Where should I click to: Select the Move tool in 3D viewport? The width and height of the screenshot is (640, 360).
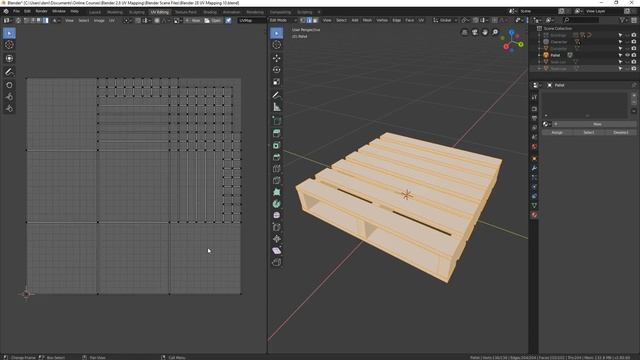[277, 58]
